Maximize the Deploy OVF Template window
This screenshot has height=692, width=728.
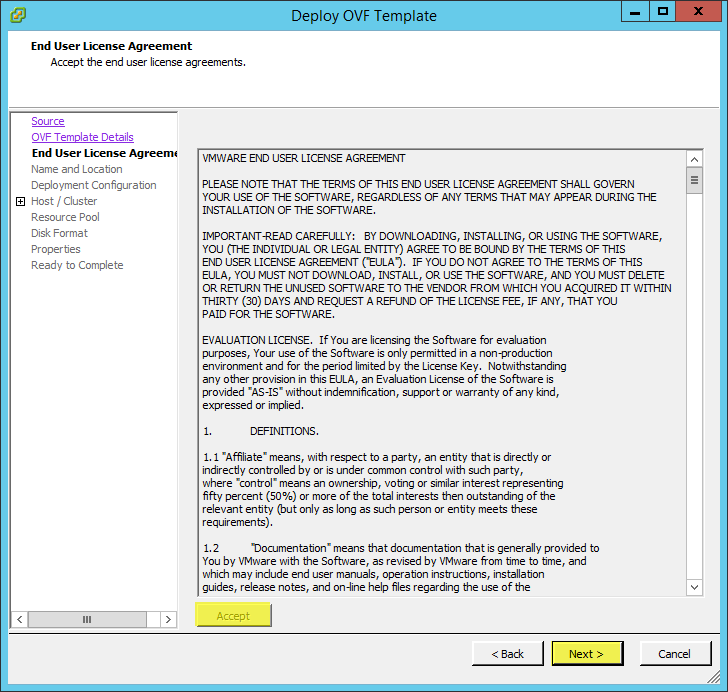663,11
